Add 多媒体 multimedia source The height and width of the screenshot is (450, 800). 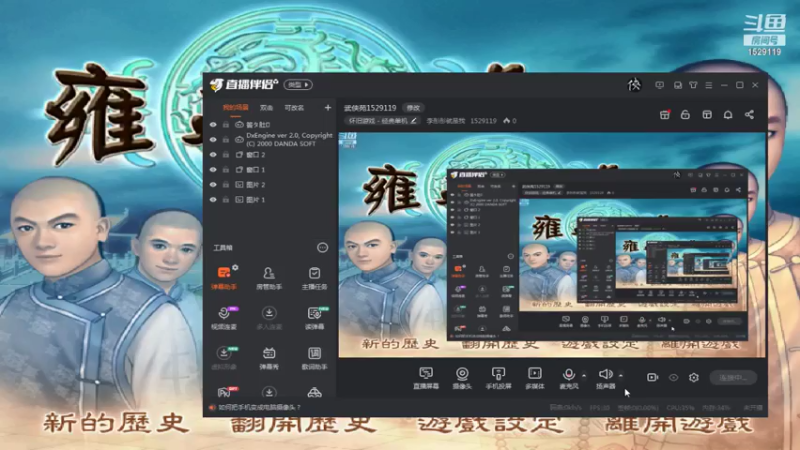pos(535,378)
